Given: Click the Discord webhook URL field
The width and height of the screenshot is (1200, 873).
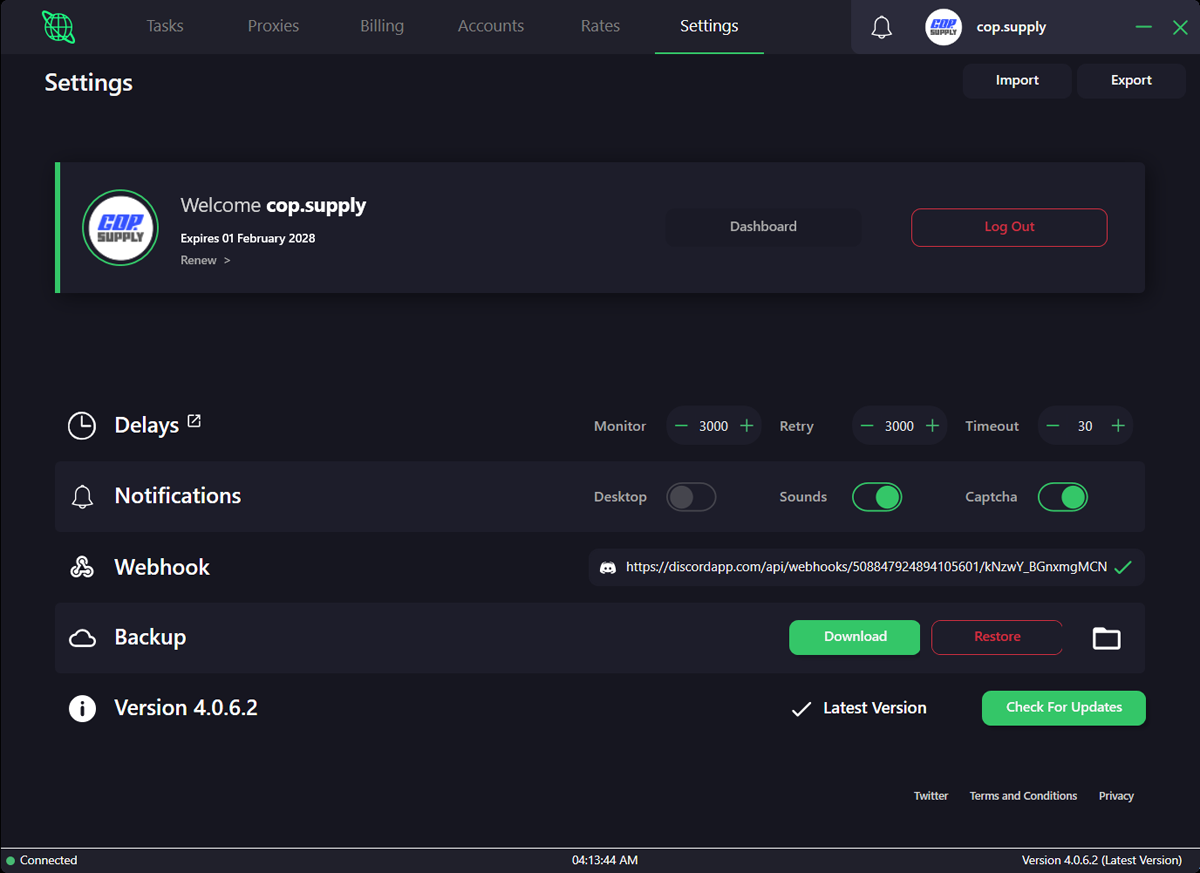Looking at the screenshot, I should click(x=865, y=567).
